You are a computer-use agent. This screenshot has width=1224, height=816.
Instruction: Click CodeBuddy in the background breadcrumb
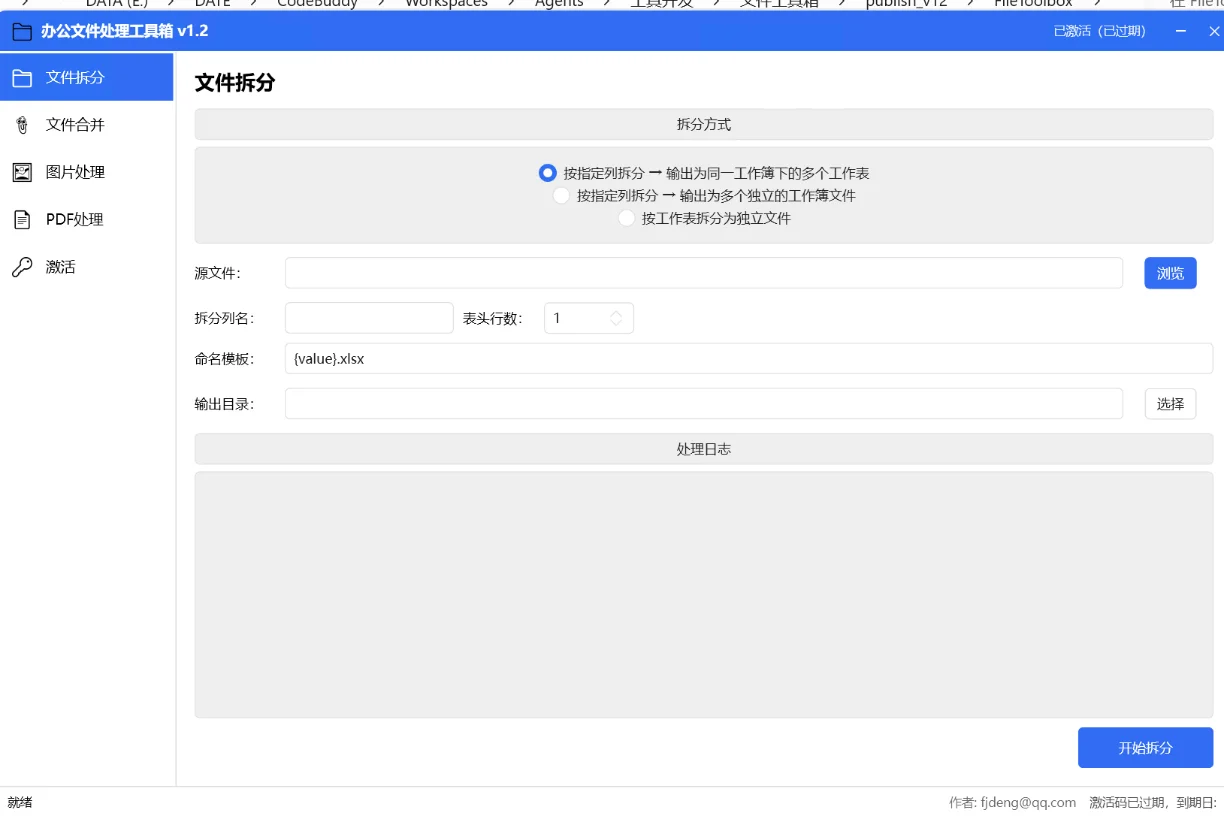317,4
